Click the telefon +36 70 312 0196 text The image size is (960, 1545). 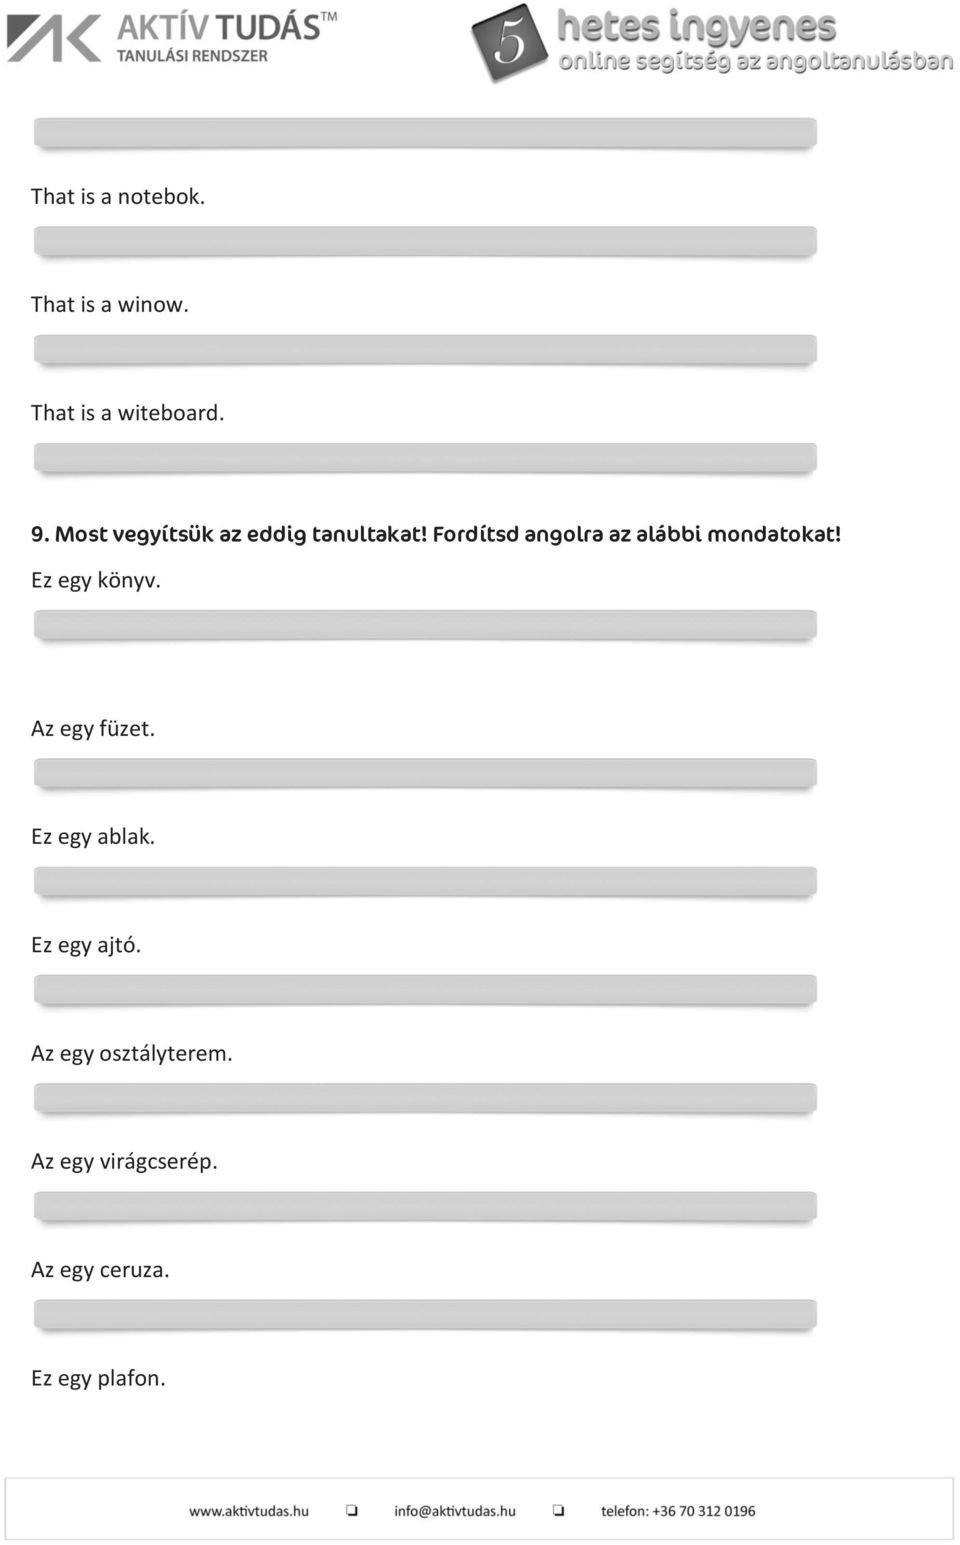pyautogui.click(x=678, y=1511)
